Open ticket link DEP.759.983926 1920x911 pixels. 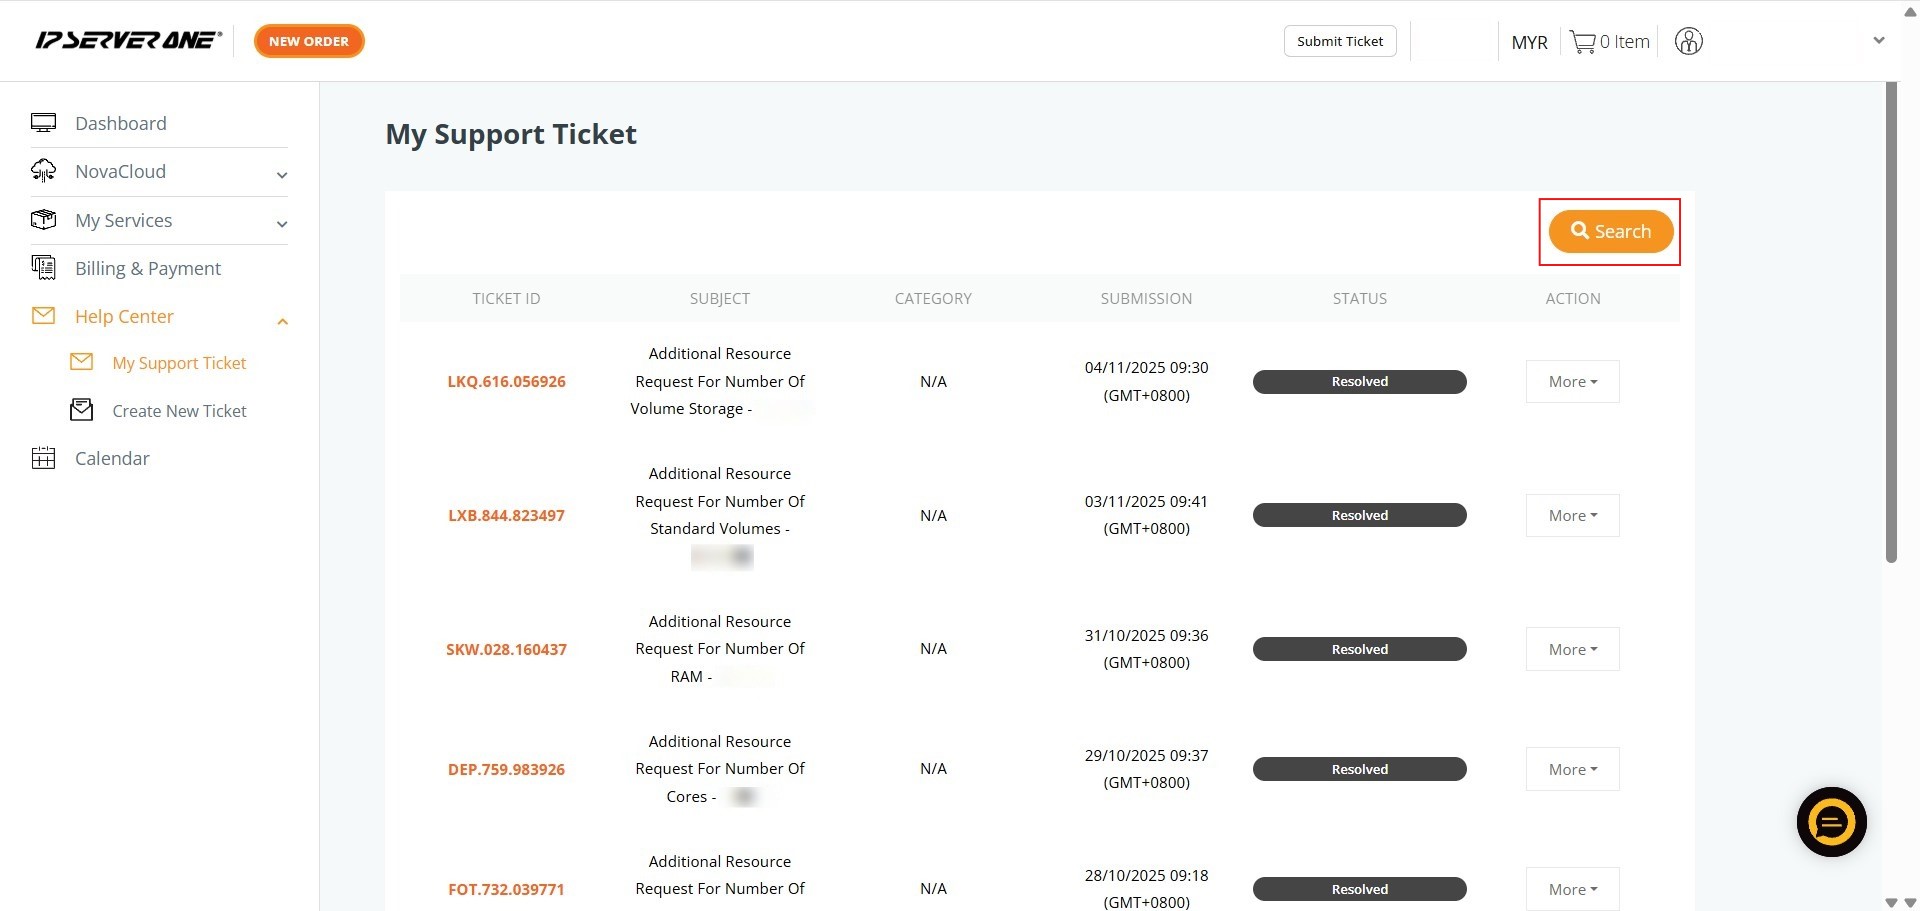coord(506,769)
